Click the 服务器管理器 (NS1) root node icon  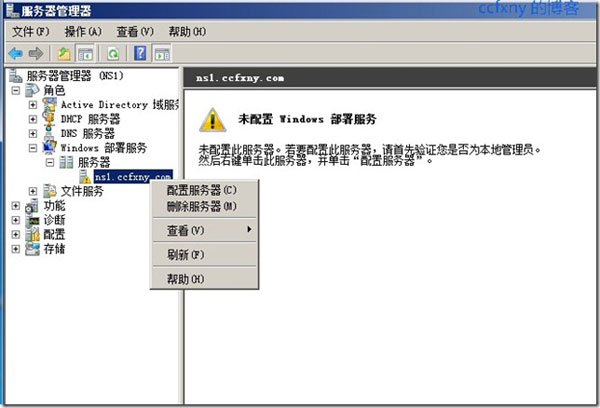(16, 76)
